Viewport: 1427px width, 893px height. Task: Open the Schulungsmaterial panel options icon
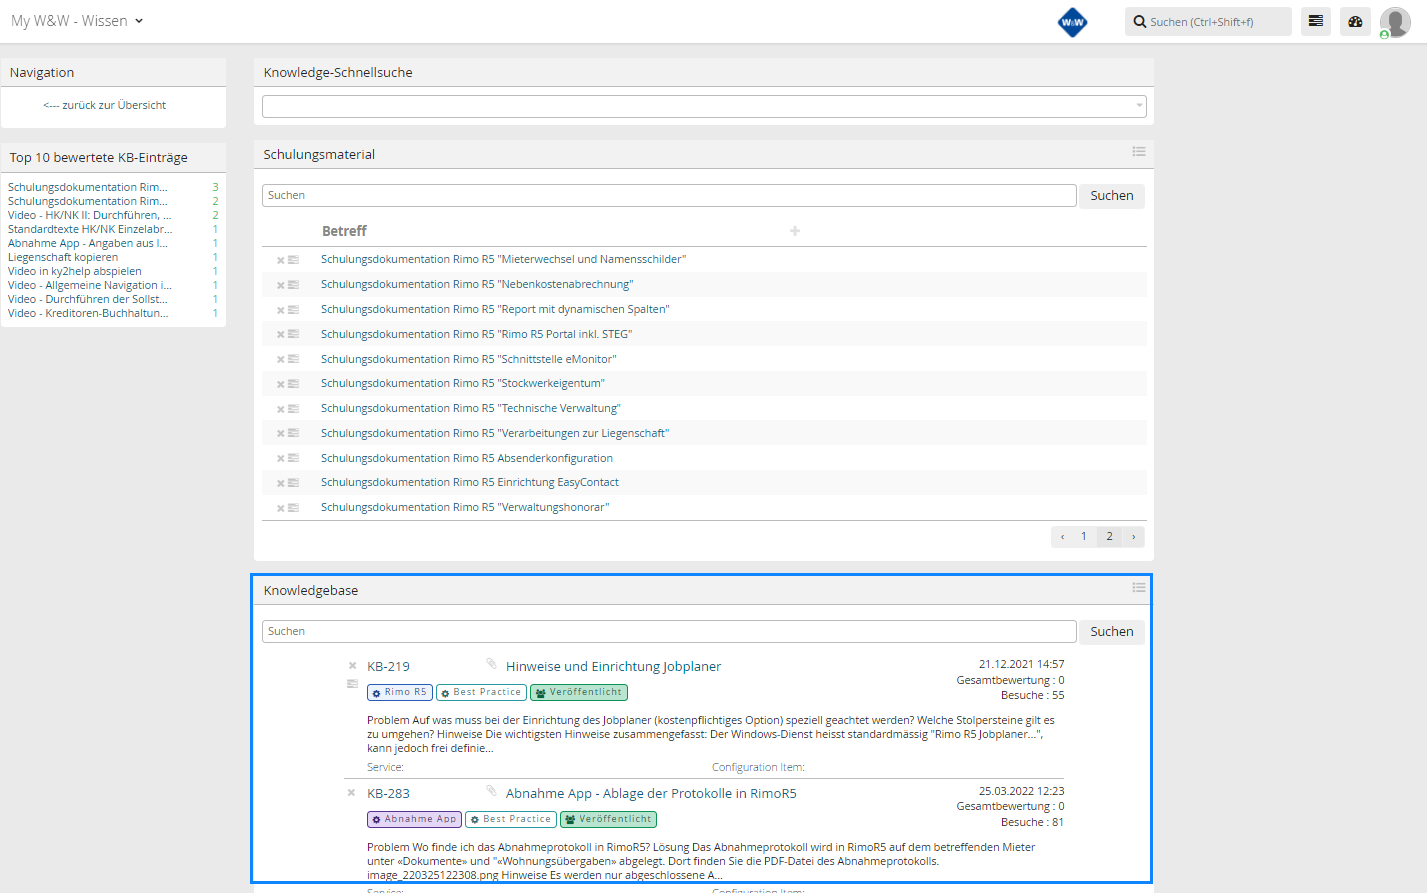tap(1138, 152)
